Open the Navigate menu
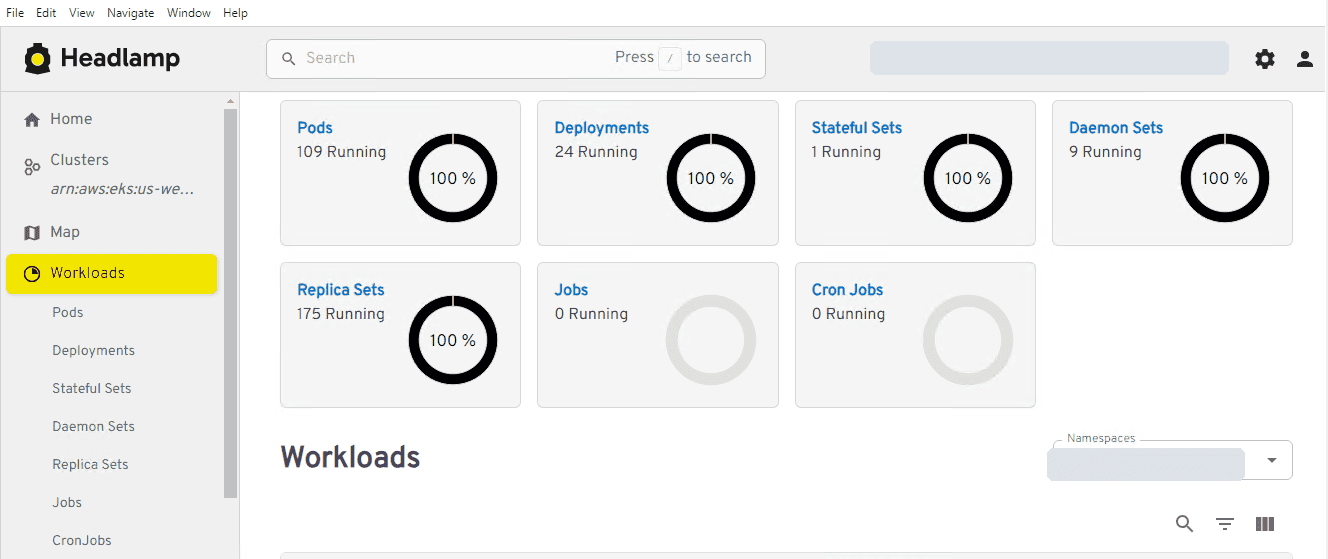This screenshot has height=559, width=1328. pyautogui.click(x=131, y=13)
